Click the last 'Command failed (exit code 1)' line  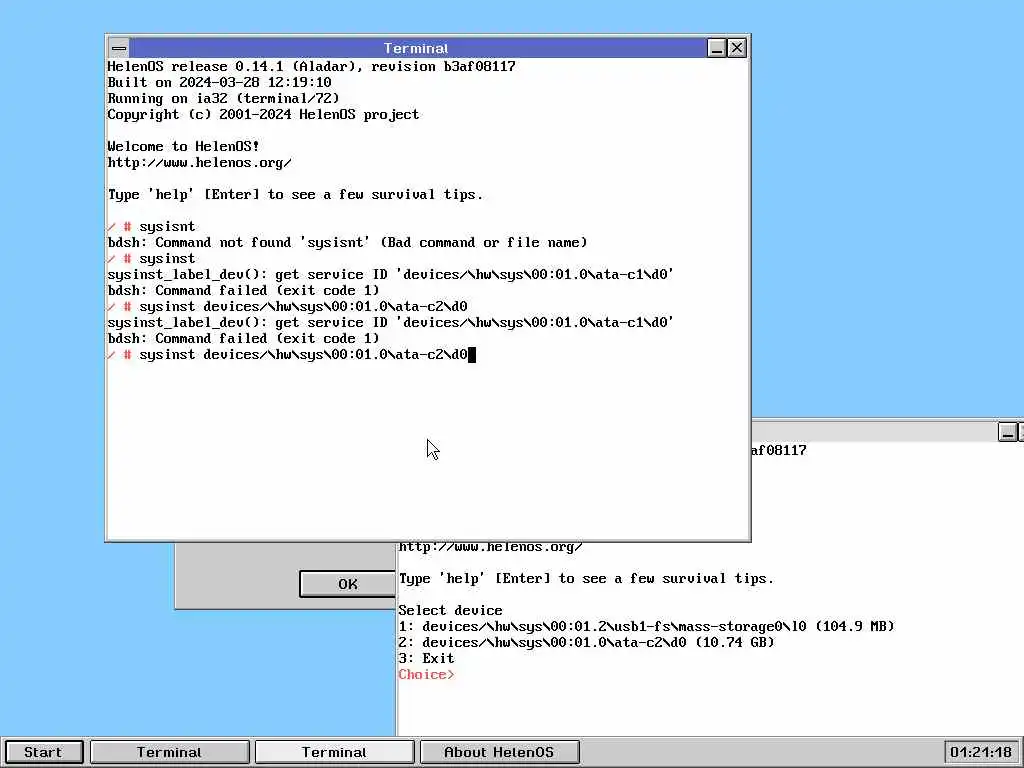click(244, 338)
